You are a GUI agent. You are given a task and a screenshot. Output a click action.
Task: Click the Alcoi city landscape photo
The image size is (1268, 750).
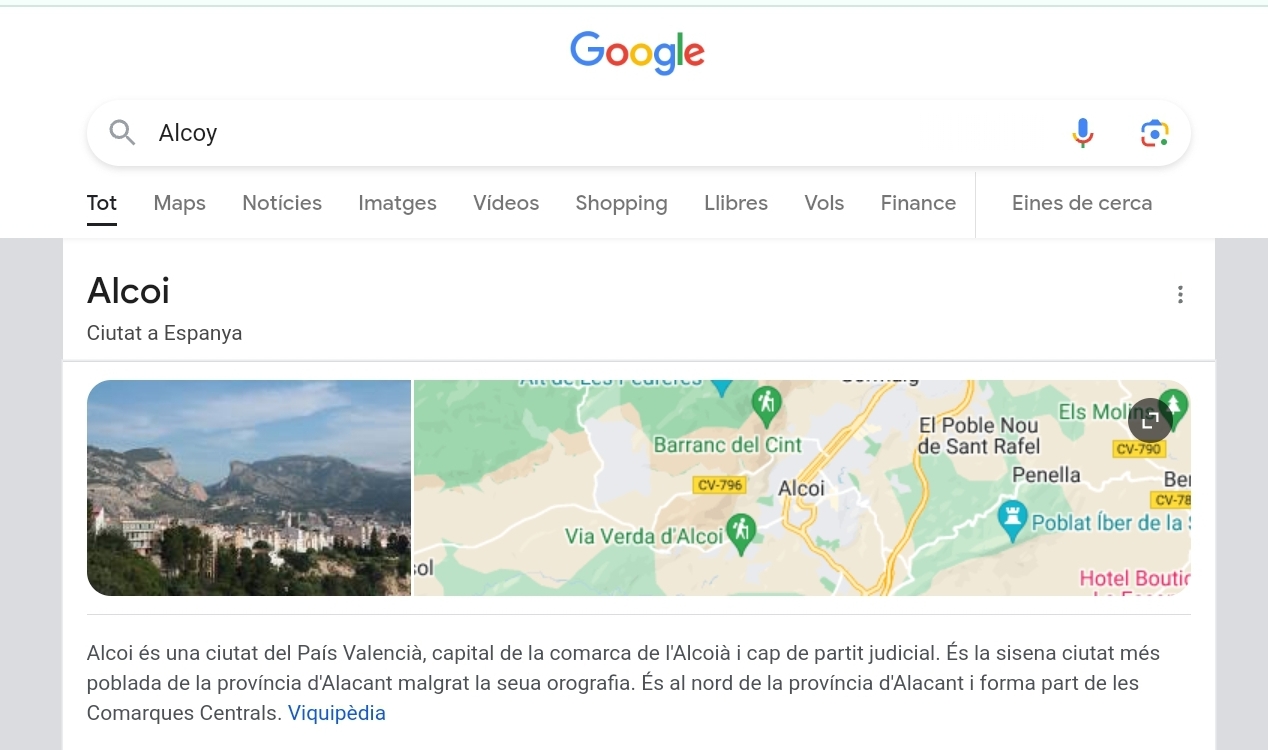pos(249,488)
